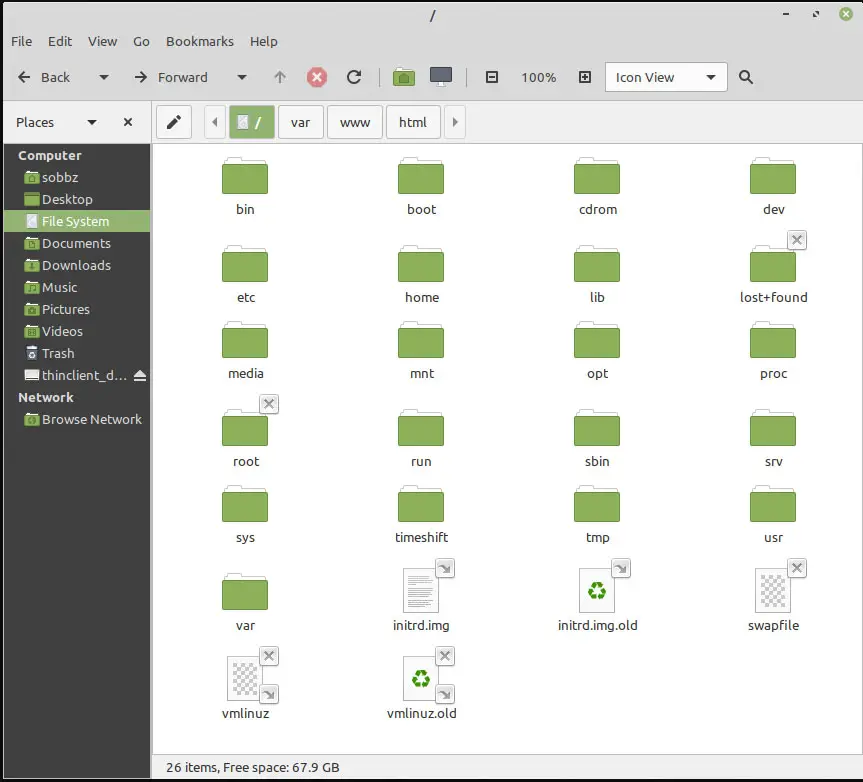This screenshot has height=782, width=863.
Task: Open Pictures in the sidebar
Action: tap(77, 309)
